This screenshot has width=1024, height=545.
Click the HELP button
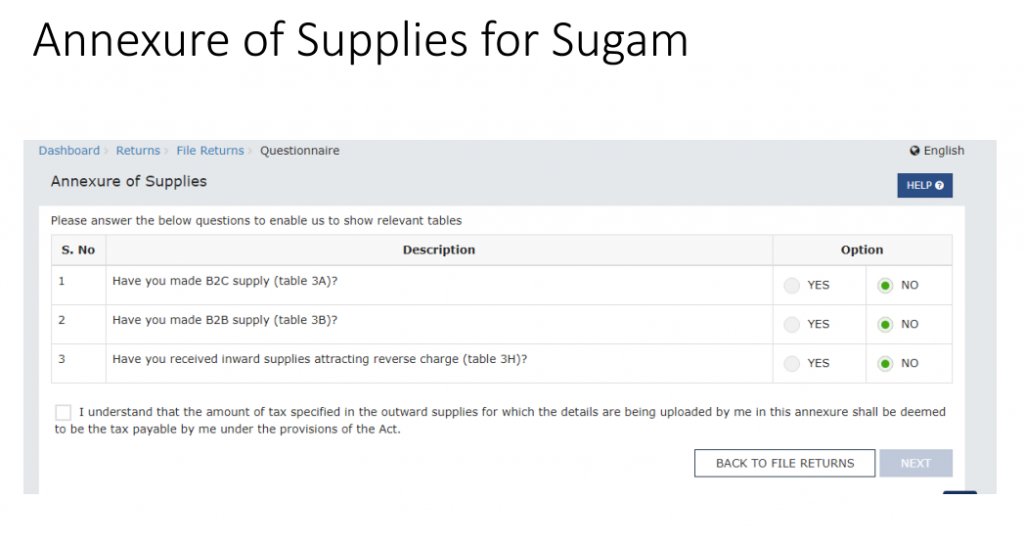925,185
